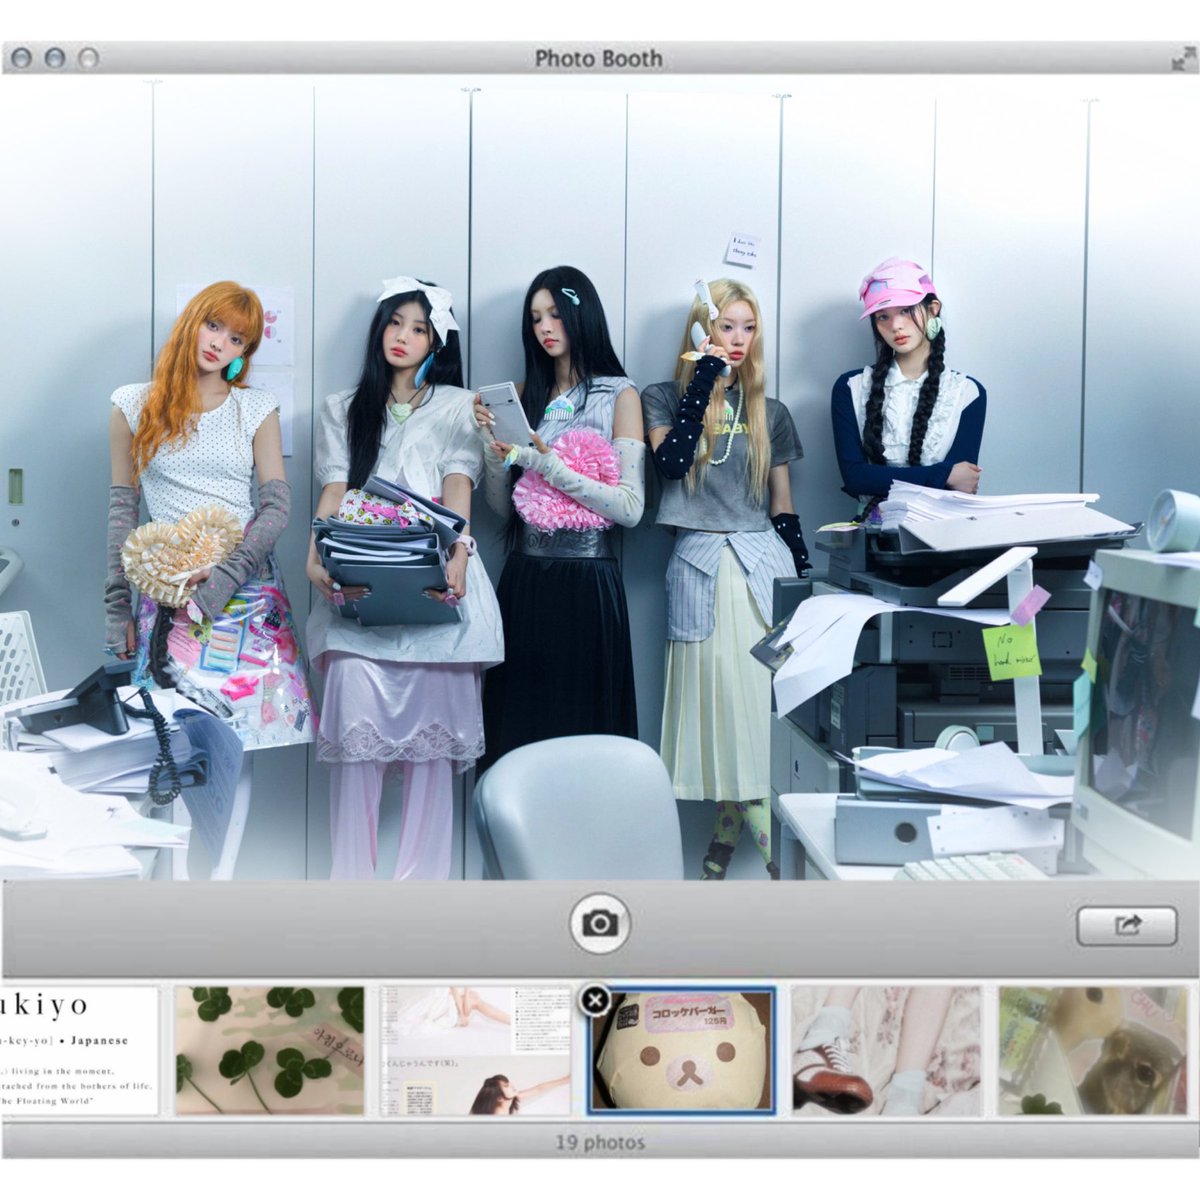Select the green clover thumbnail
1200x1200 pixels.
pos(270,1051)
